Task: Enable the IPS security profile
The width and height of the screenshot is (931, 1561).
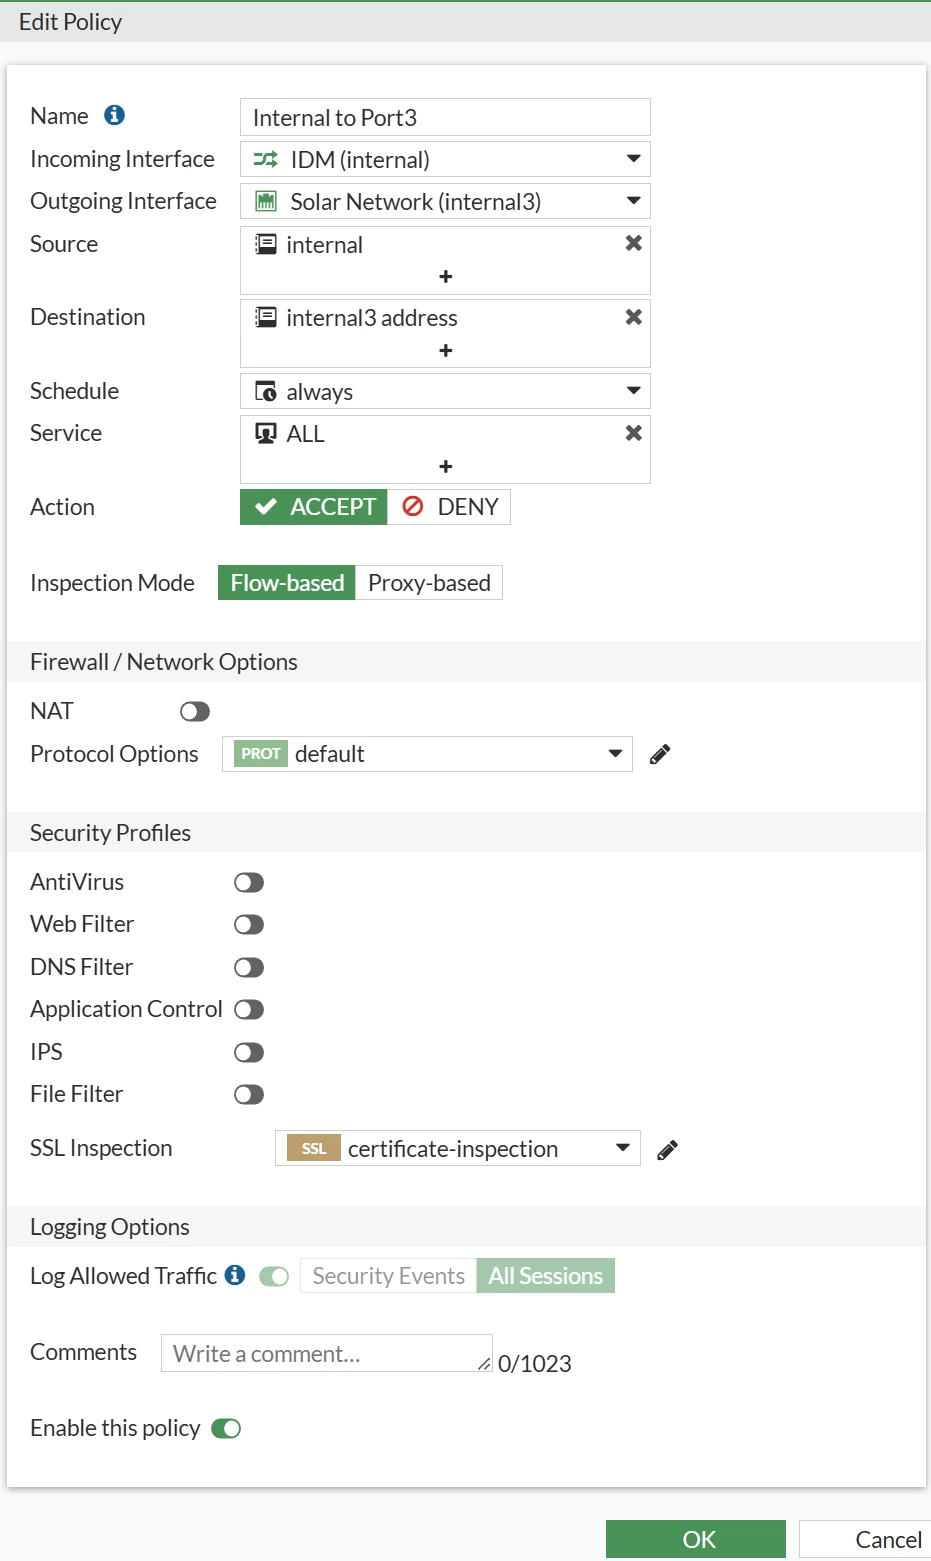Action: coord(249,1052)
